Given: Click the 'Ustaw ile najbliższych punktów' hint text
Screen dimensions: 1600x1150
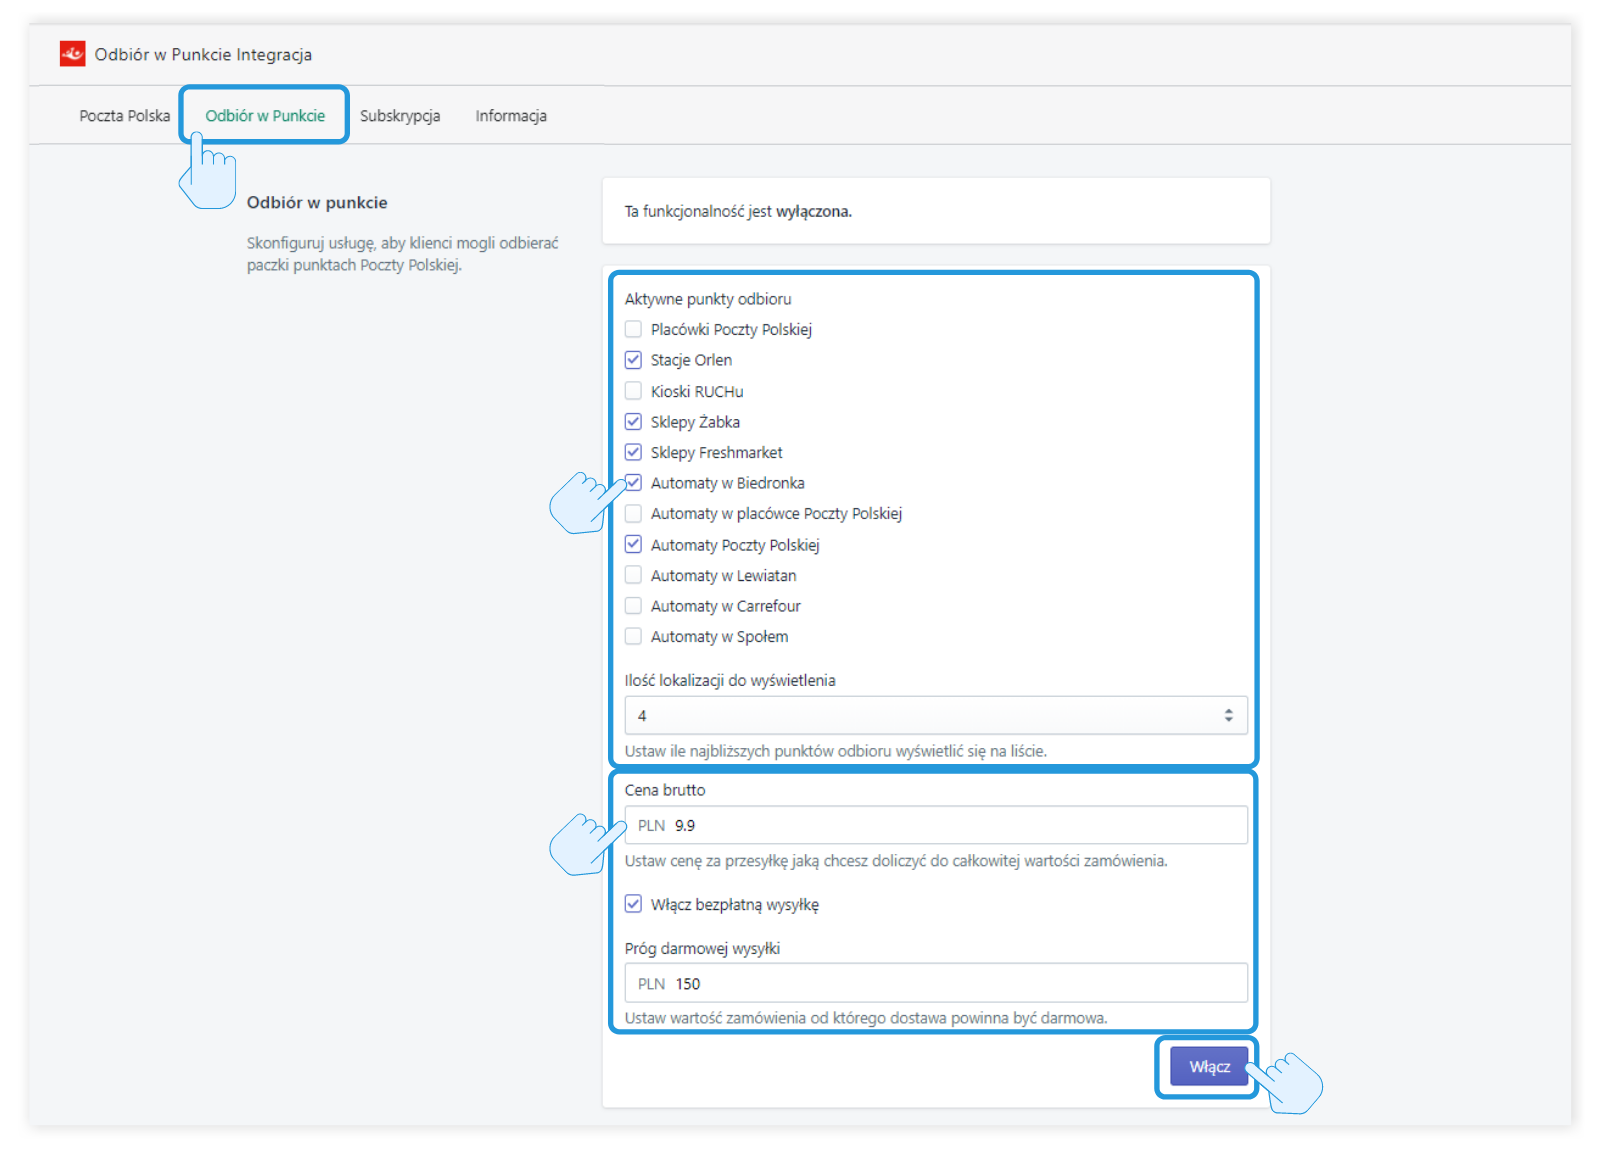Looking at the screenshot, I should 836,752.
